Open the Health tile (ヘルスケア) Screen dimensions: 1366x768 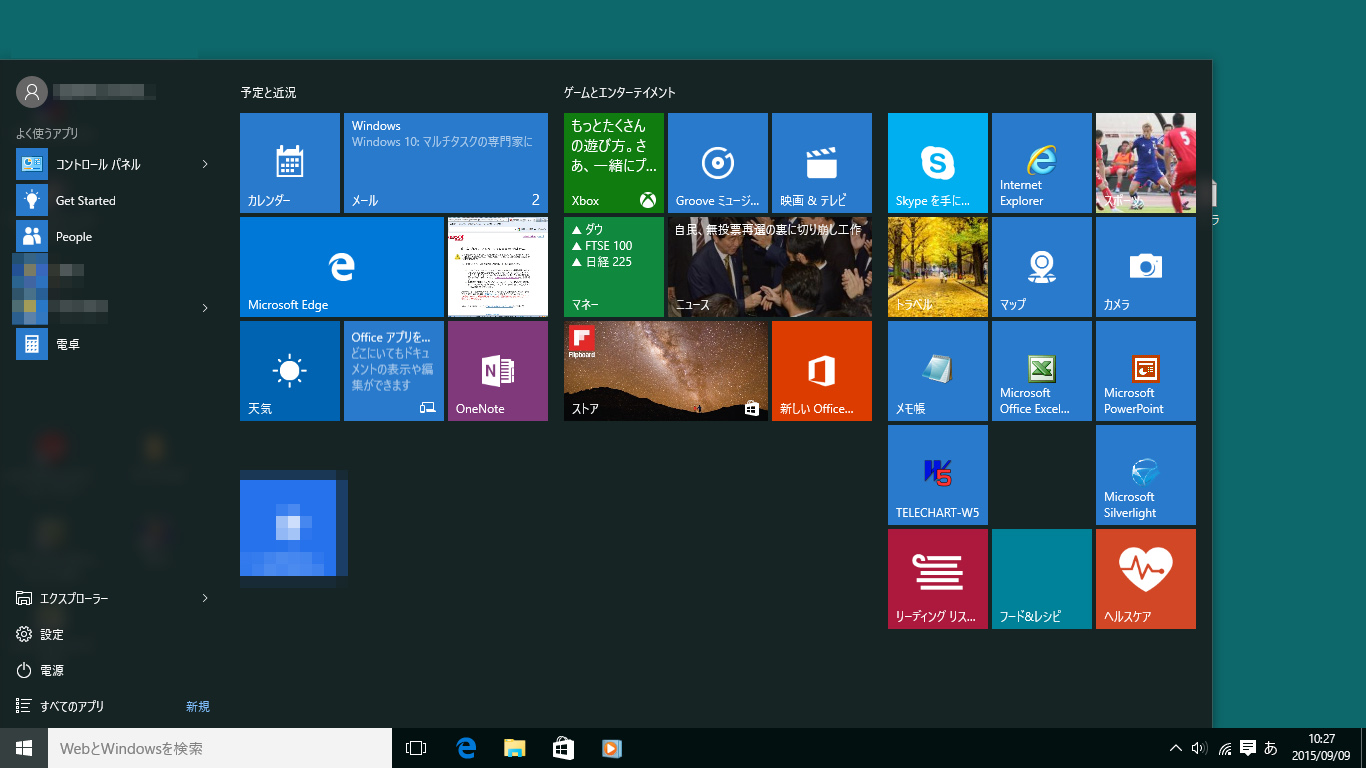point(1146,579)
